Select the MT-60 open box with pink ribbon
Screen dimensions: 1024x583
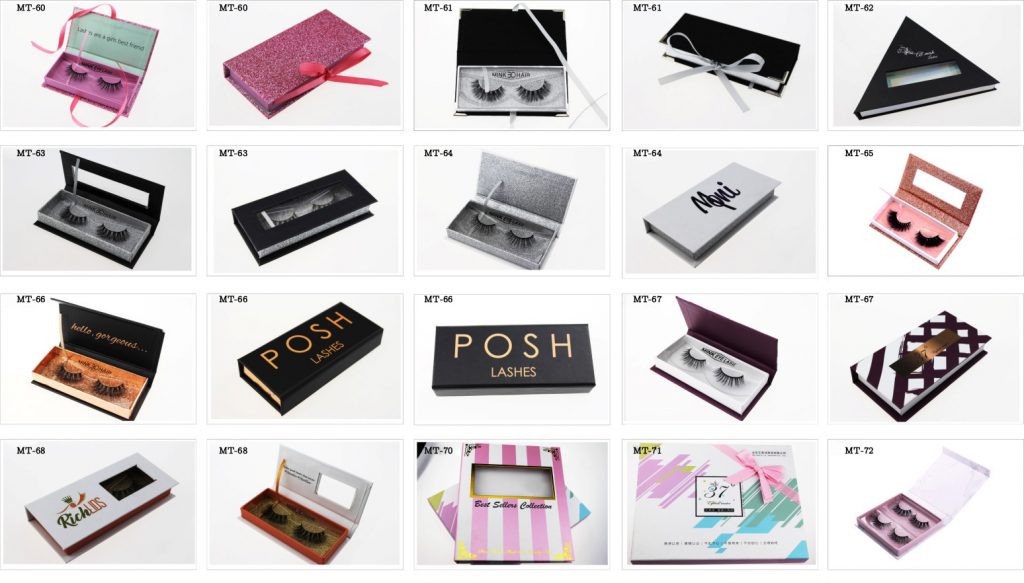click(99, 65)
